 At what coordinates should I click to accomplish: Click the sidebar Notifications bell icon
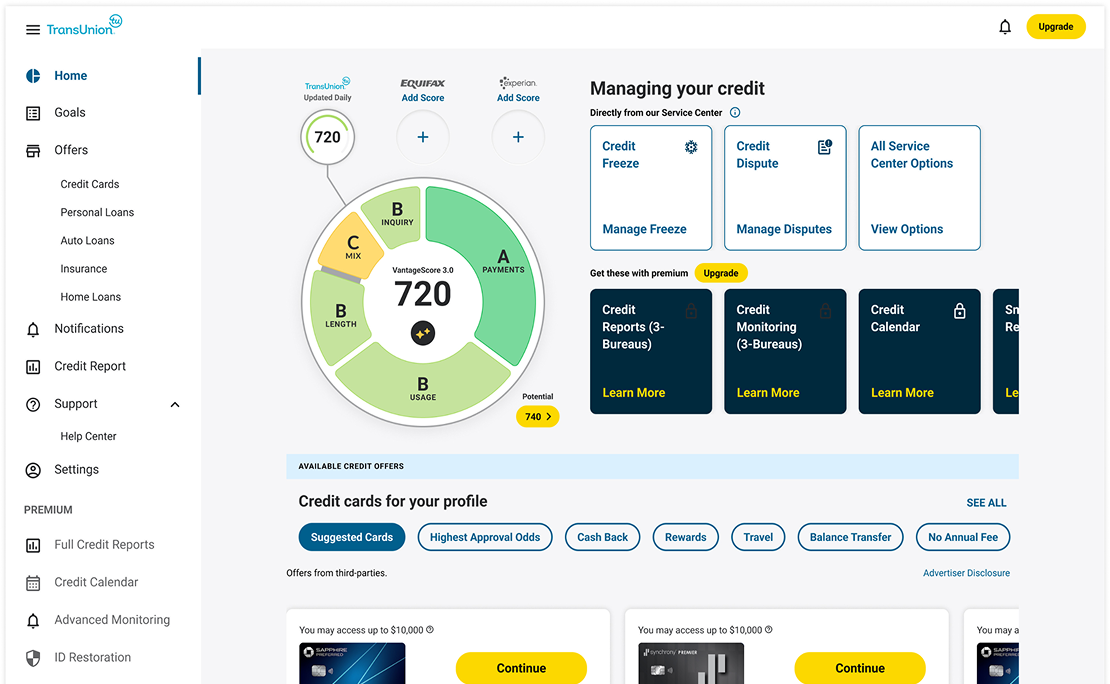click(x=33, y=329)
